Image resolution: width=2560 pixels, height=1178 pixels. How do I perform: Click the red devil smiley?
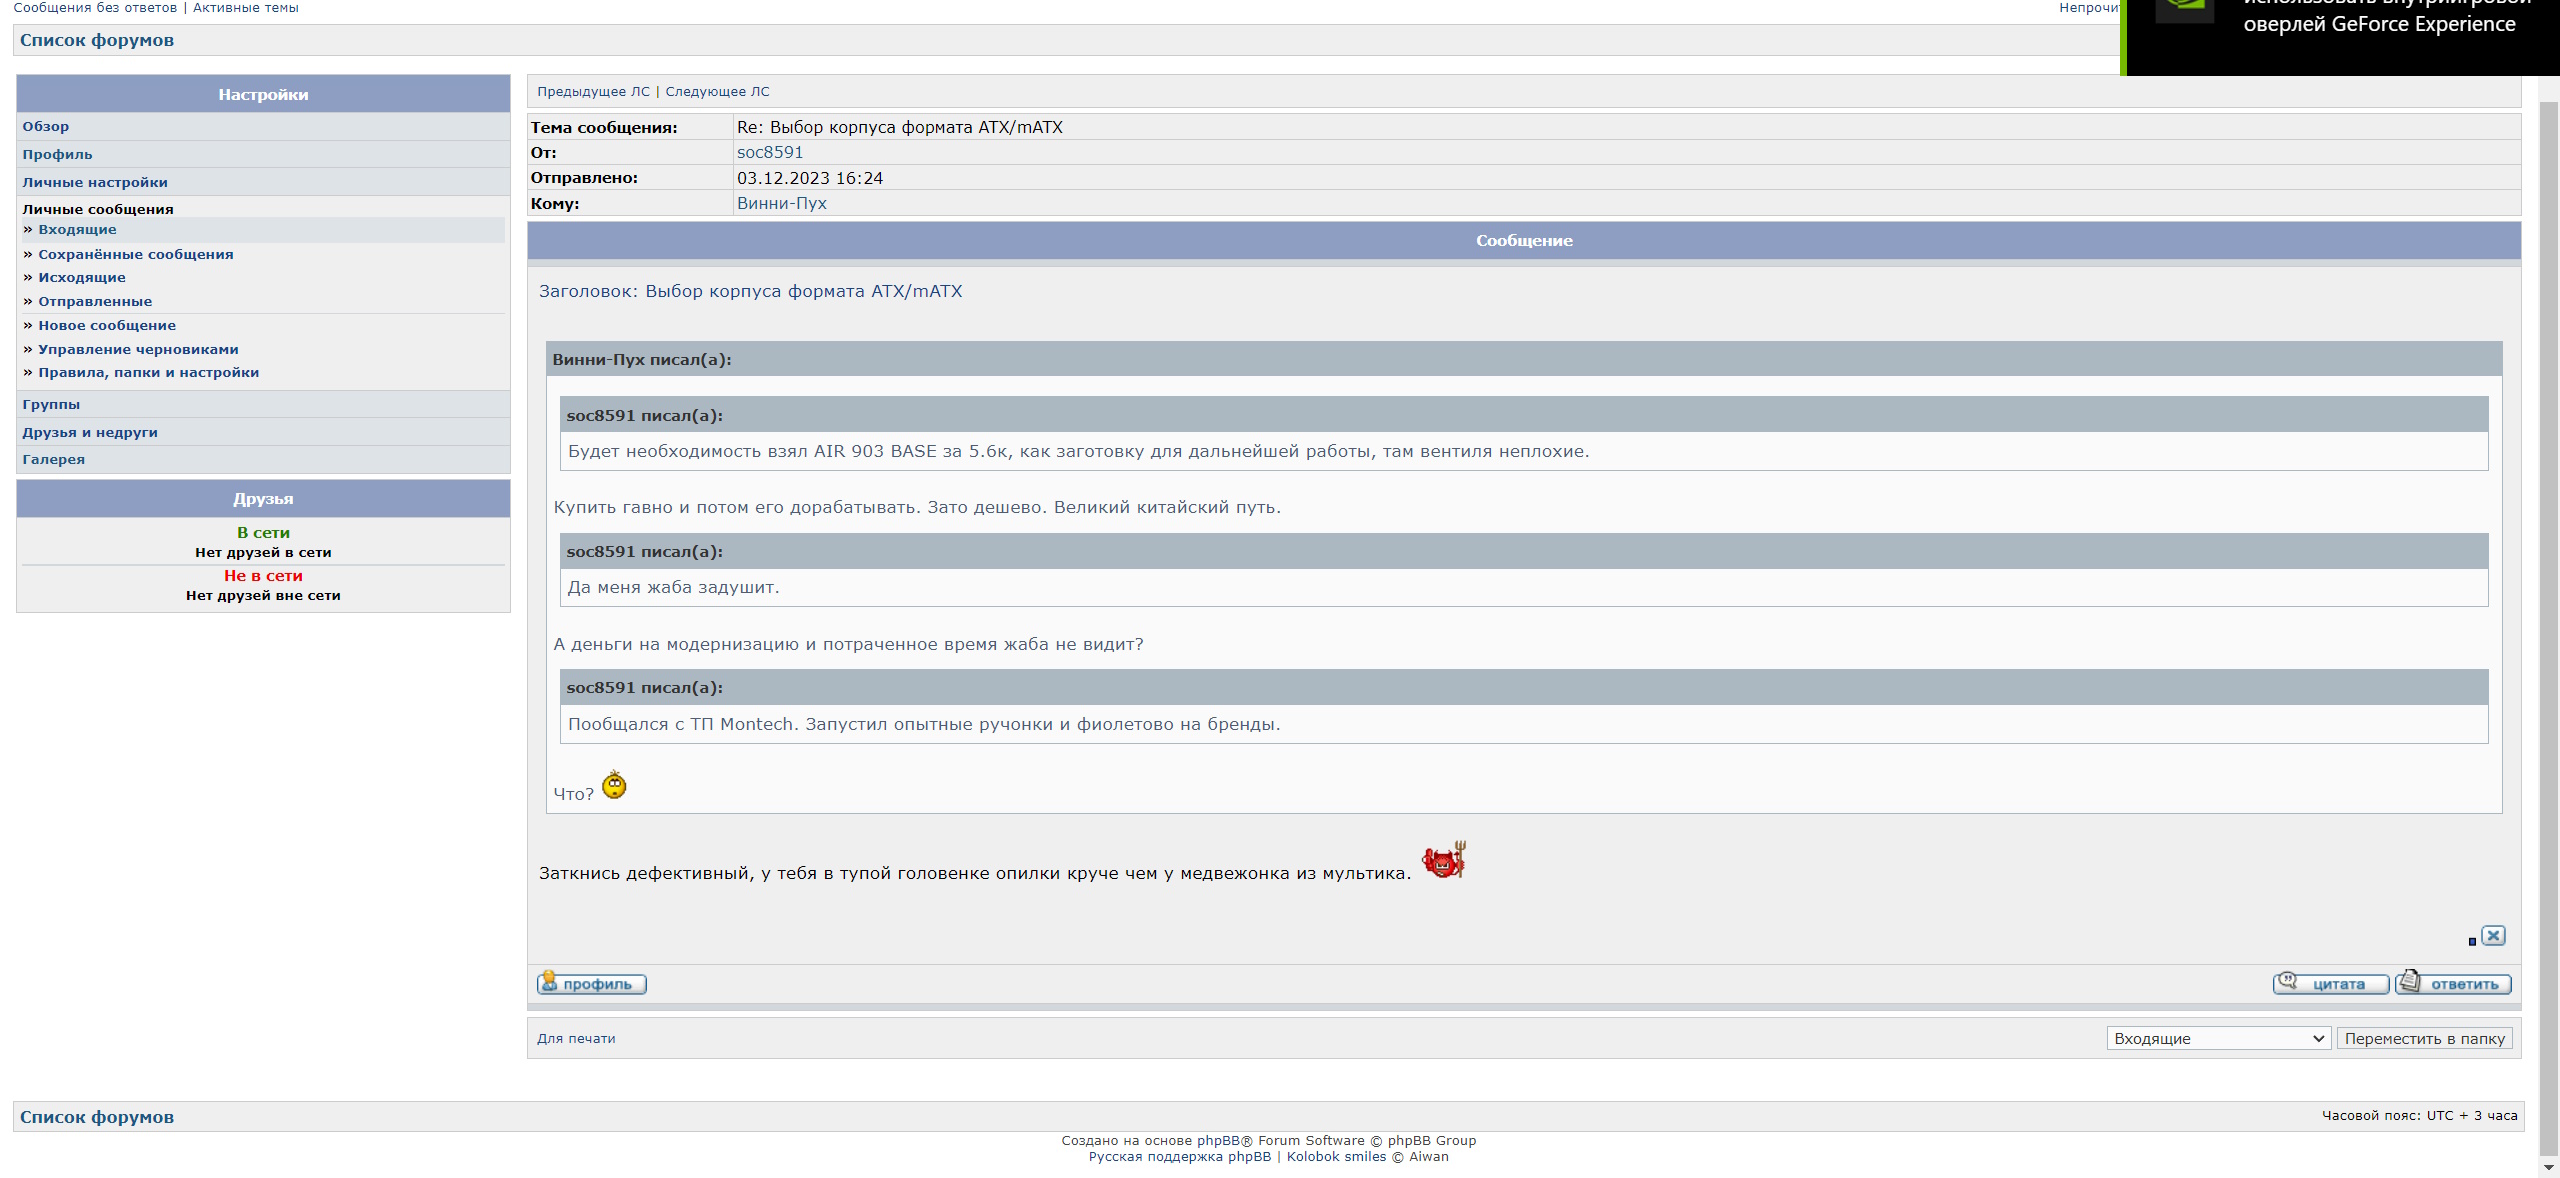tap(1444, 861)
